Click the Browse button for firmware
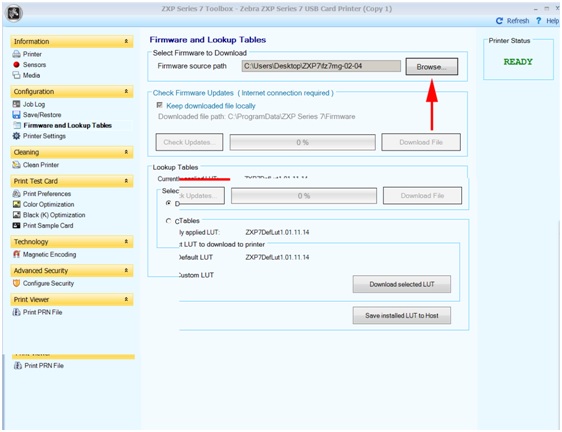The width and height of the screenshot is (562, 432). pos(432,67)
